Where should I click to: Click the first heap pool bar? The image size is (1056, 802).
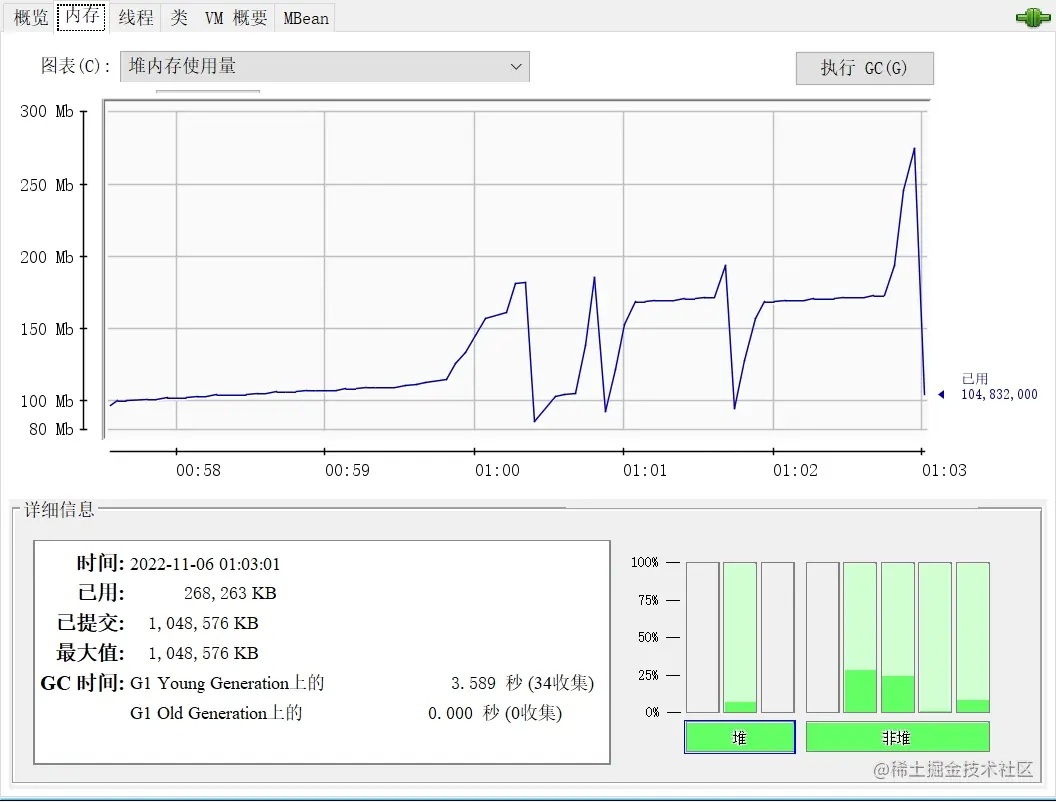click(x=702, y=637)
